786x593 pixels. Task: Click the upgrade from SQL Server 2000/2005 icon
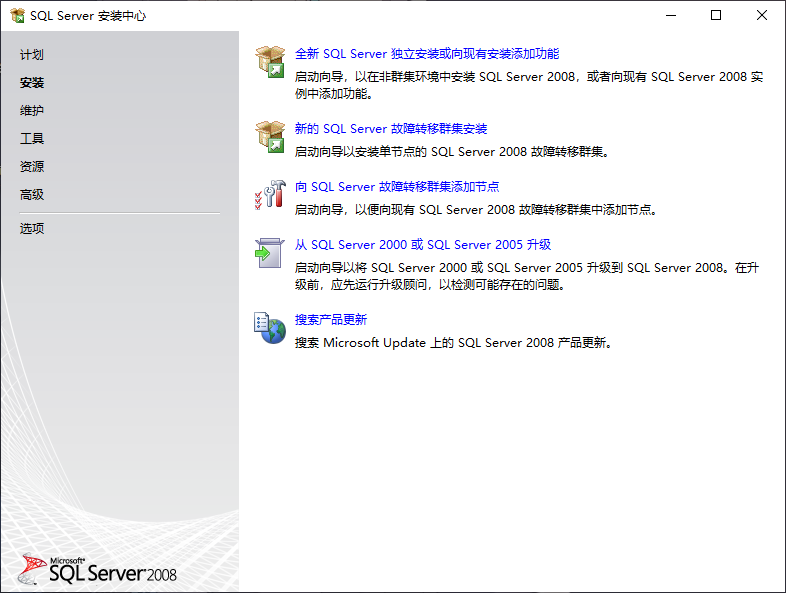click(270, 253)
